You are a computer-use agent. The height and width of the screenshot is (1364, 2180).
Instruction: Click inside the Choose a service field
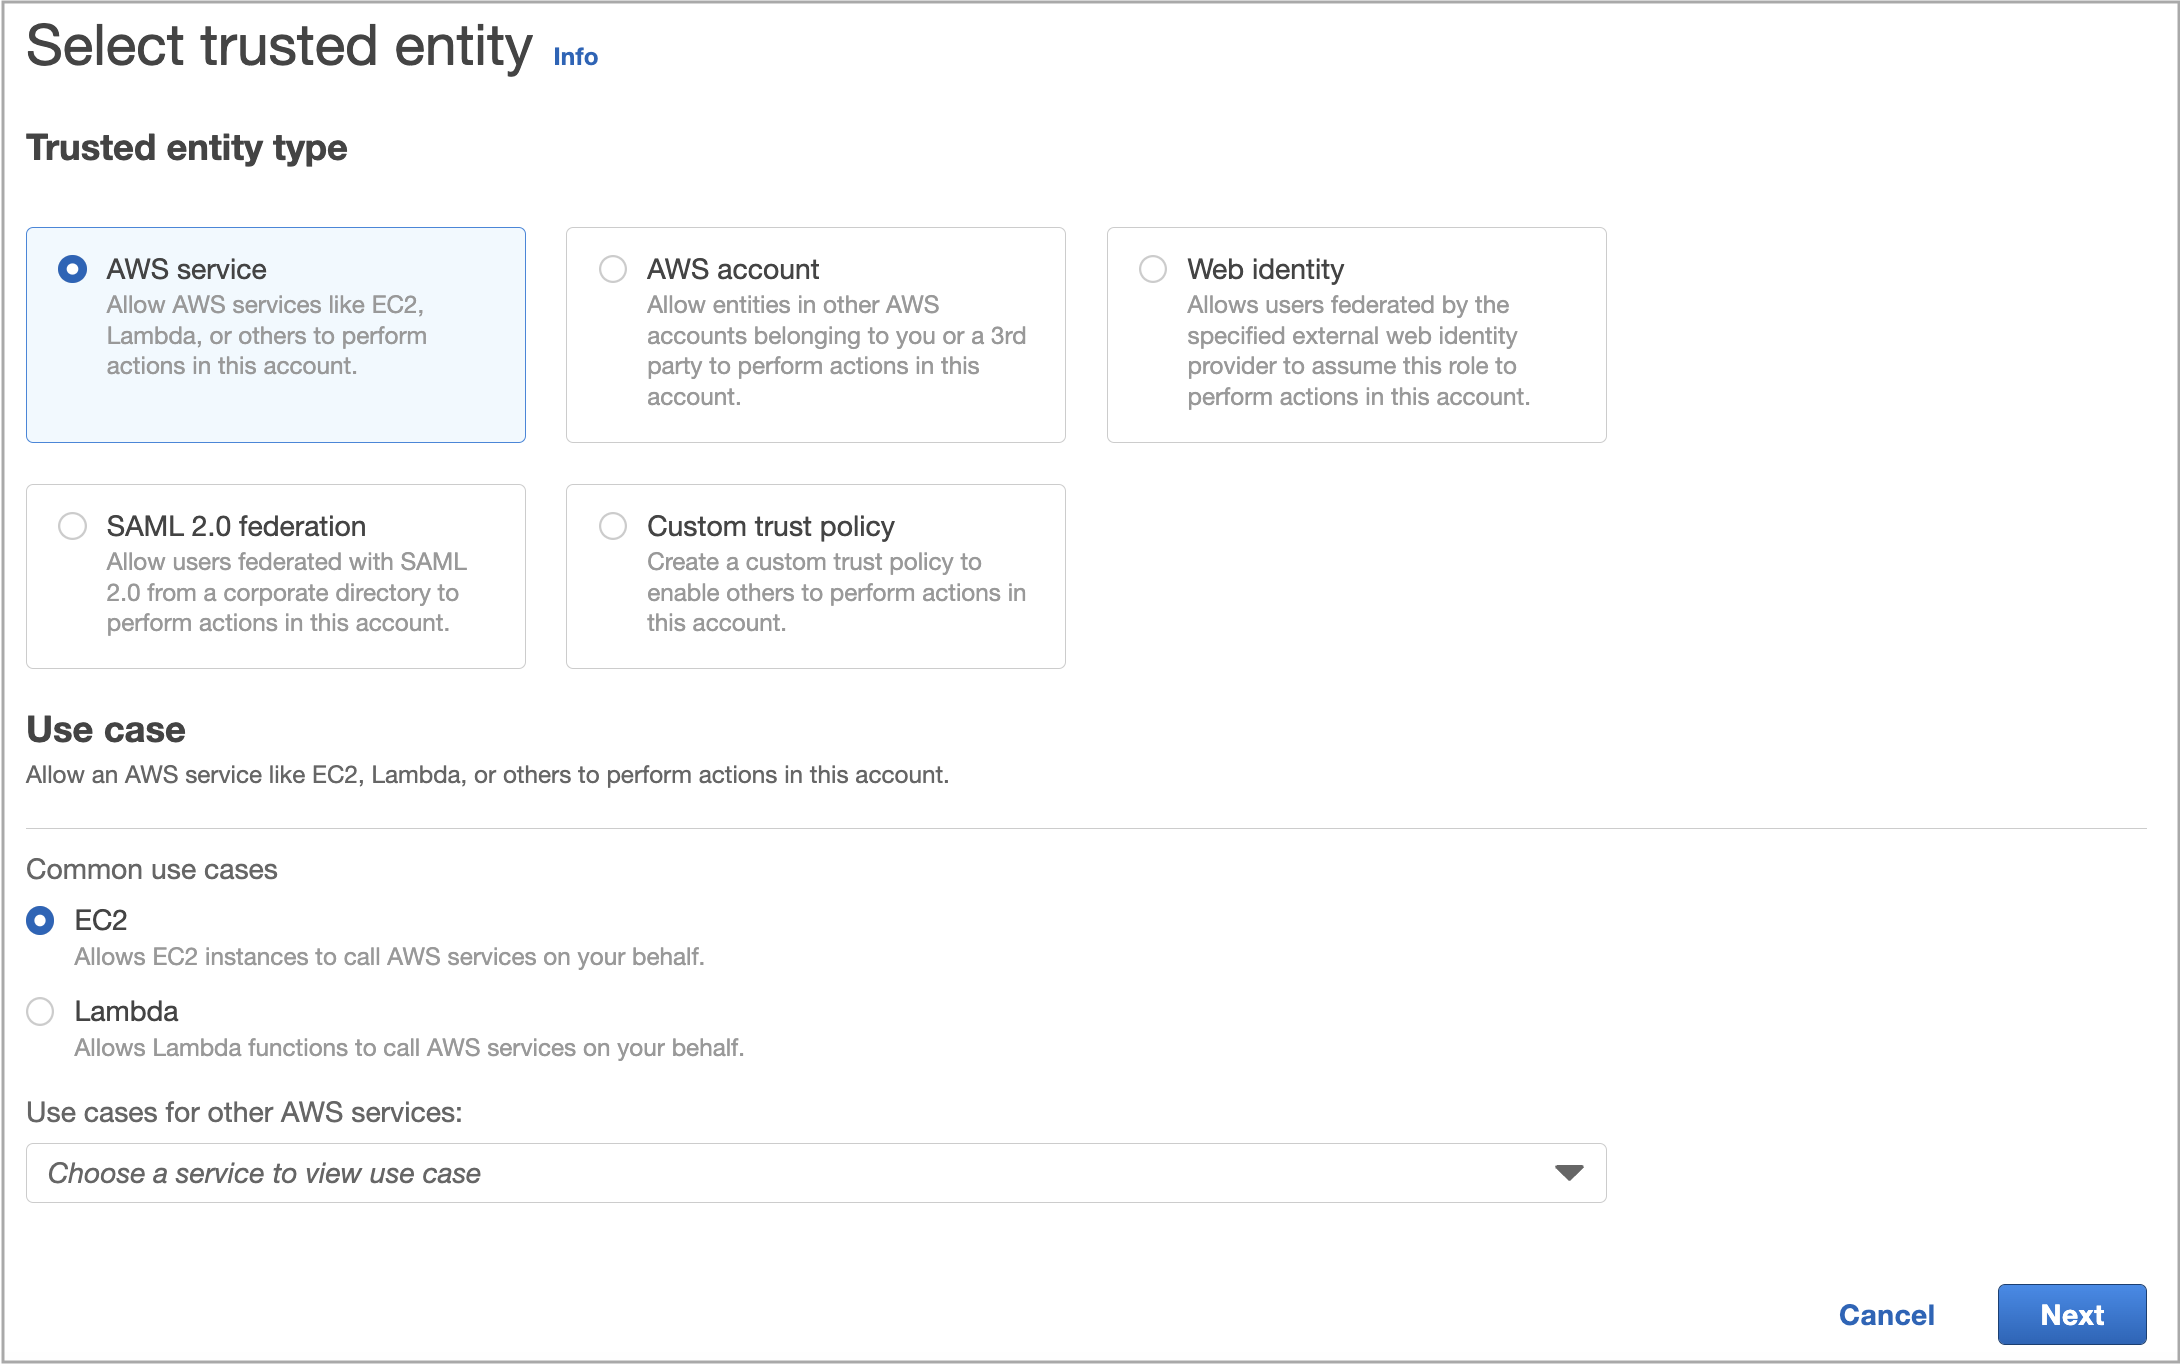(x=400, y=1173)
